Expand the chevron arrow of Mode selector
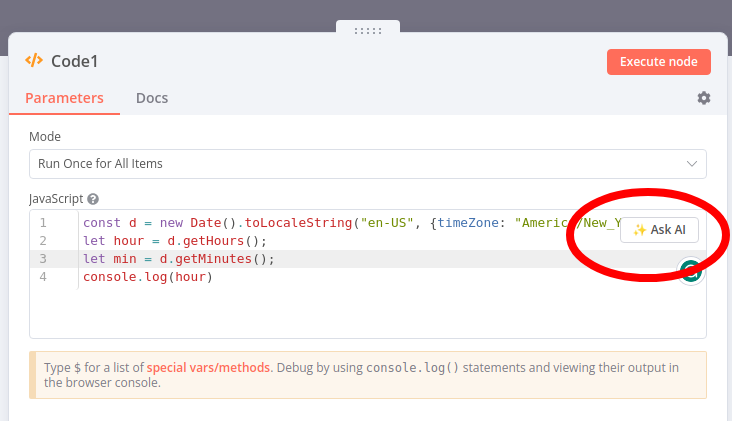This screenshot has height=421, width=732. point(691,163)
